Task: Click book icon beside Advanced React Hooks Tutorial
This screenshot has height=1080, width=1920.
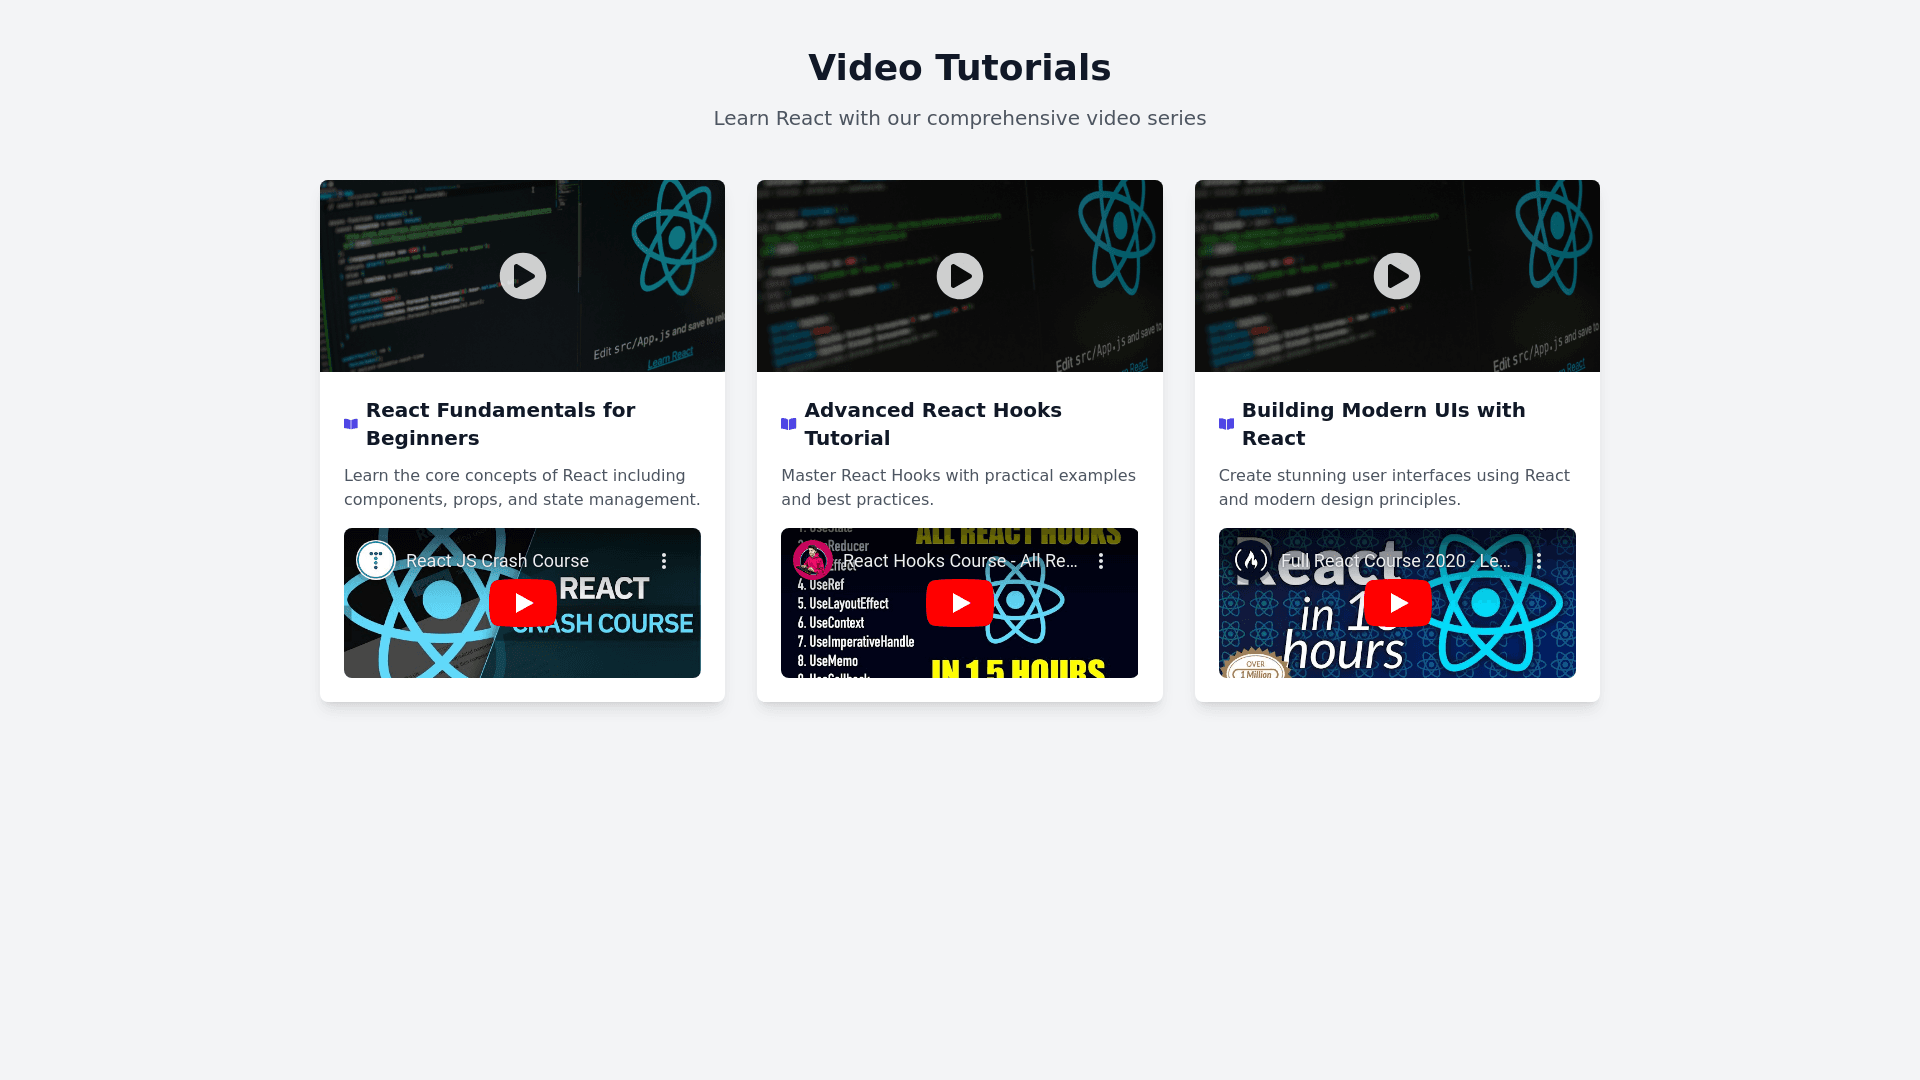Action: point(788,424)
